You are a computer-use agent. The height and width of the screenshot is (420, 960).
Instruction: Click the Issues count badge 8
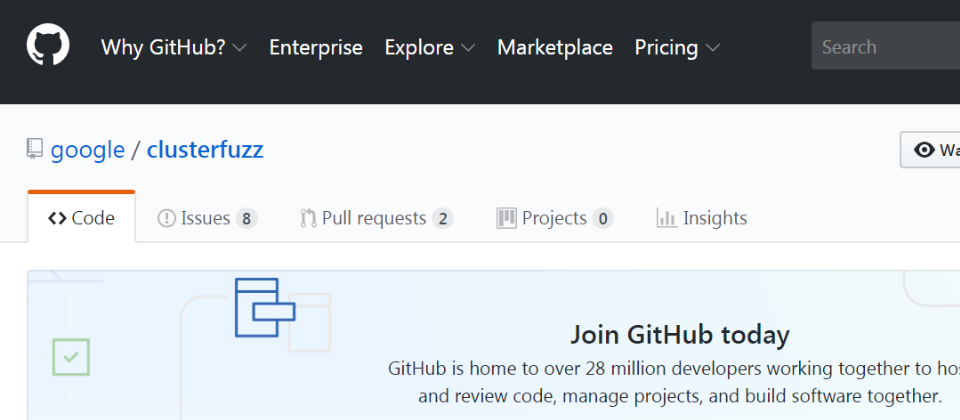pos(246,219)
